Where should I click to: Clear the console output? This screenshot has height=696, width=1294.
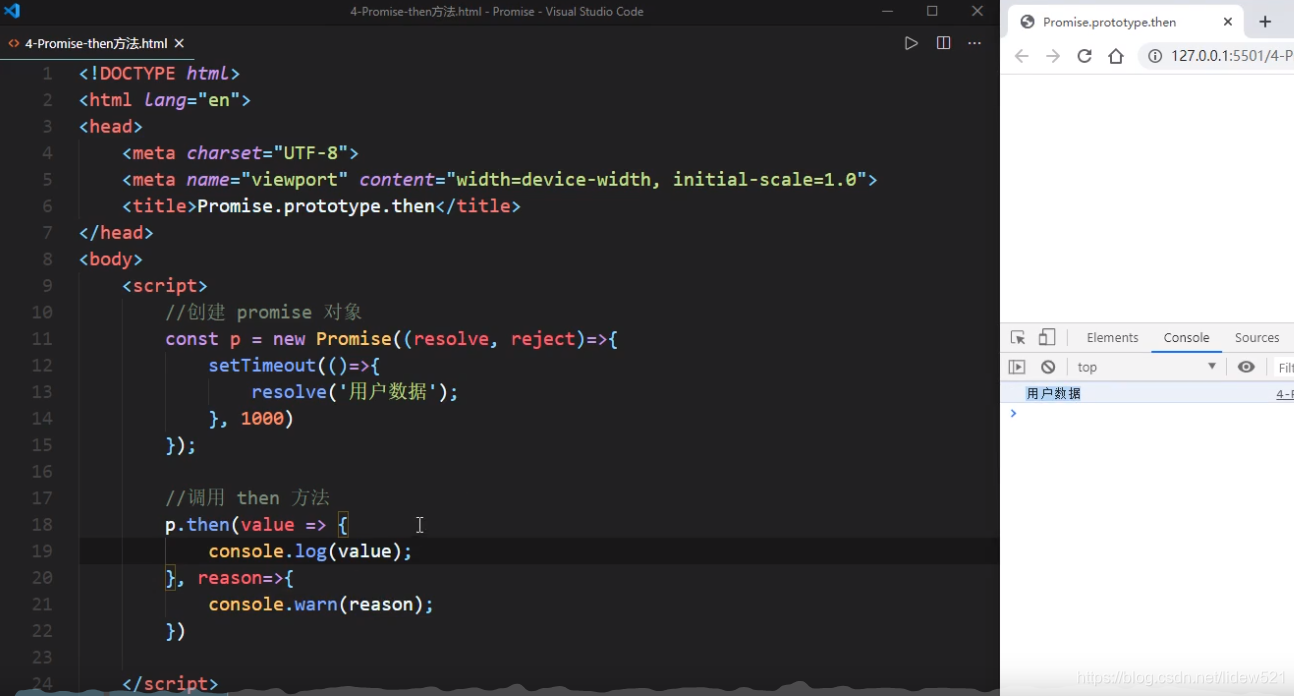[1048, 367]
